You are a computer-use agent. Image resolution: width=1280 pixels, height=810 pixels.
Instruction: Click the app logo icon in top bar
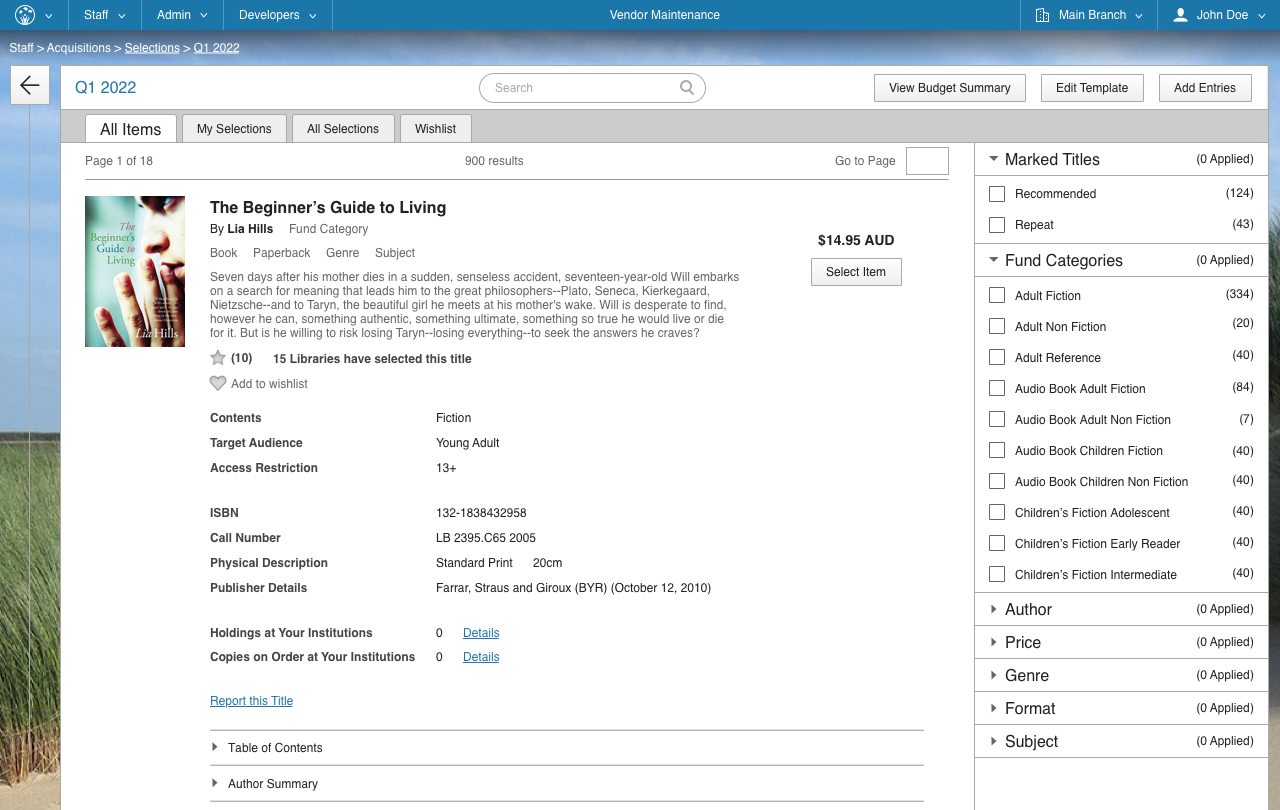pyautogui.click(x=25, y=15)
